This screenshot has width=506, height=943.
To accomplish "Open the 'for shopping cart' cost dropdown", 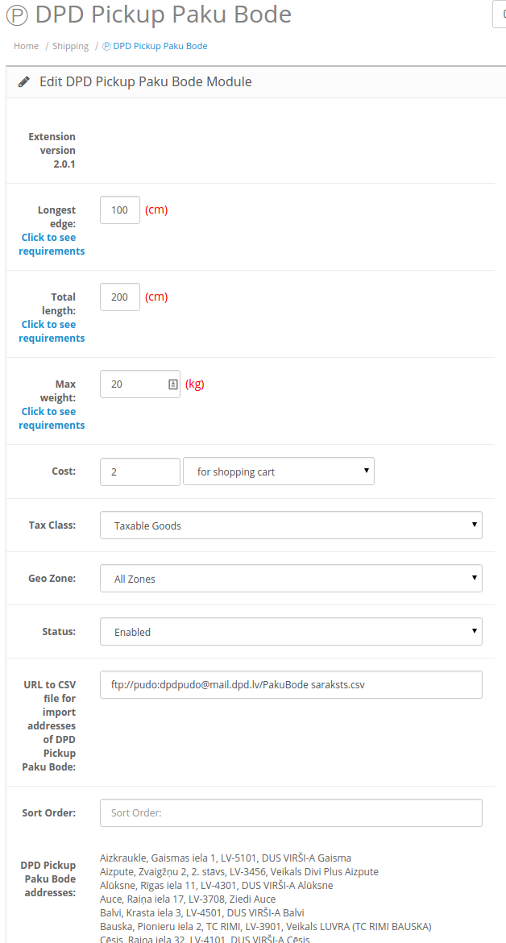I will click(279, 472).
